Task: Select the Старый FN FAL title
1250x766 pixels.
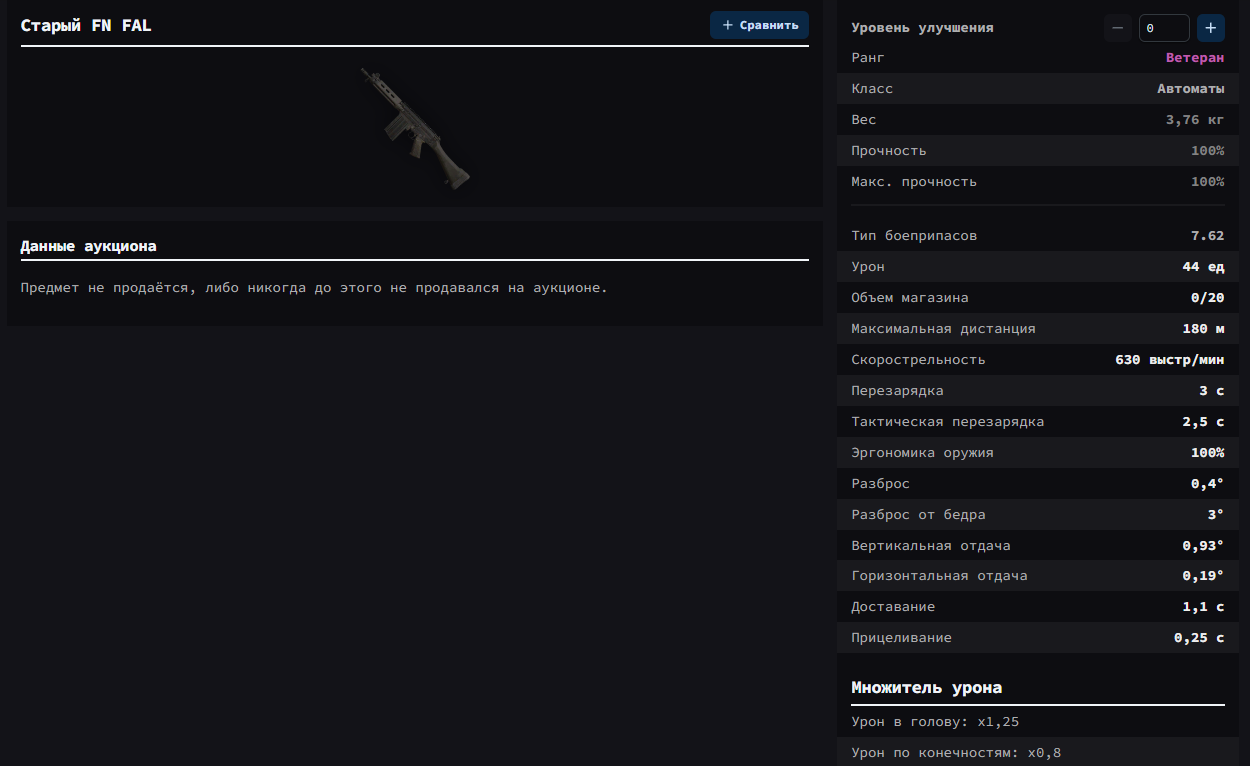Action: coord(86,26)
